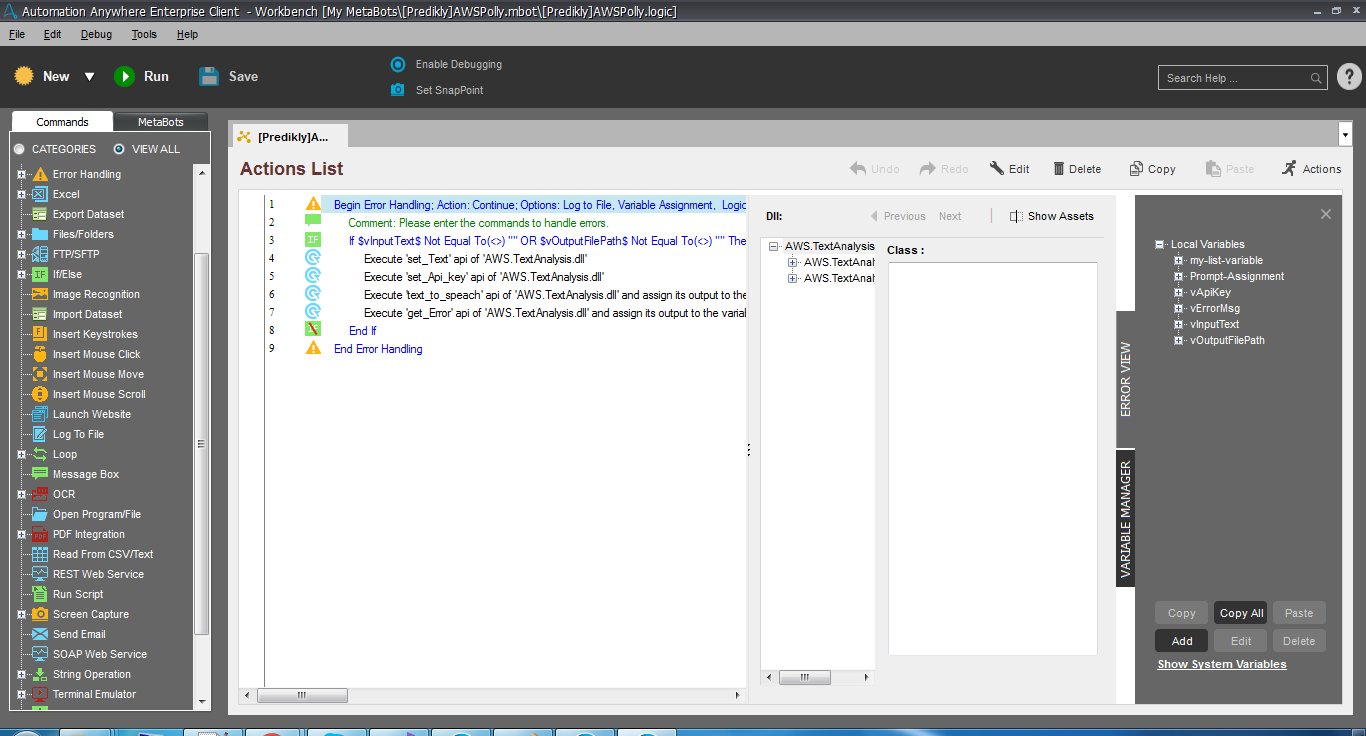Viewport: 1366px width, 736px height.
Task: Select the CATEGORIES radio button
Action: tap(19, 149)
